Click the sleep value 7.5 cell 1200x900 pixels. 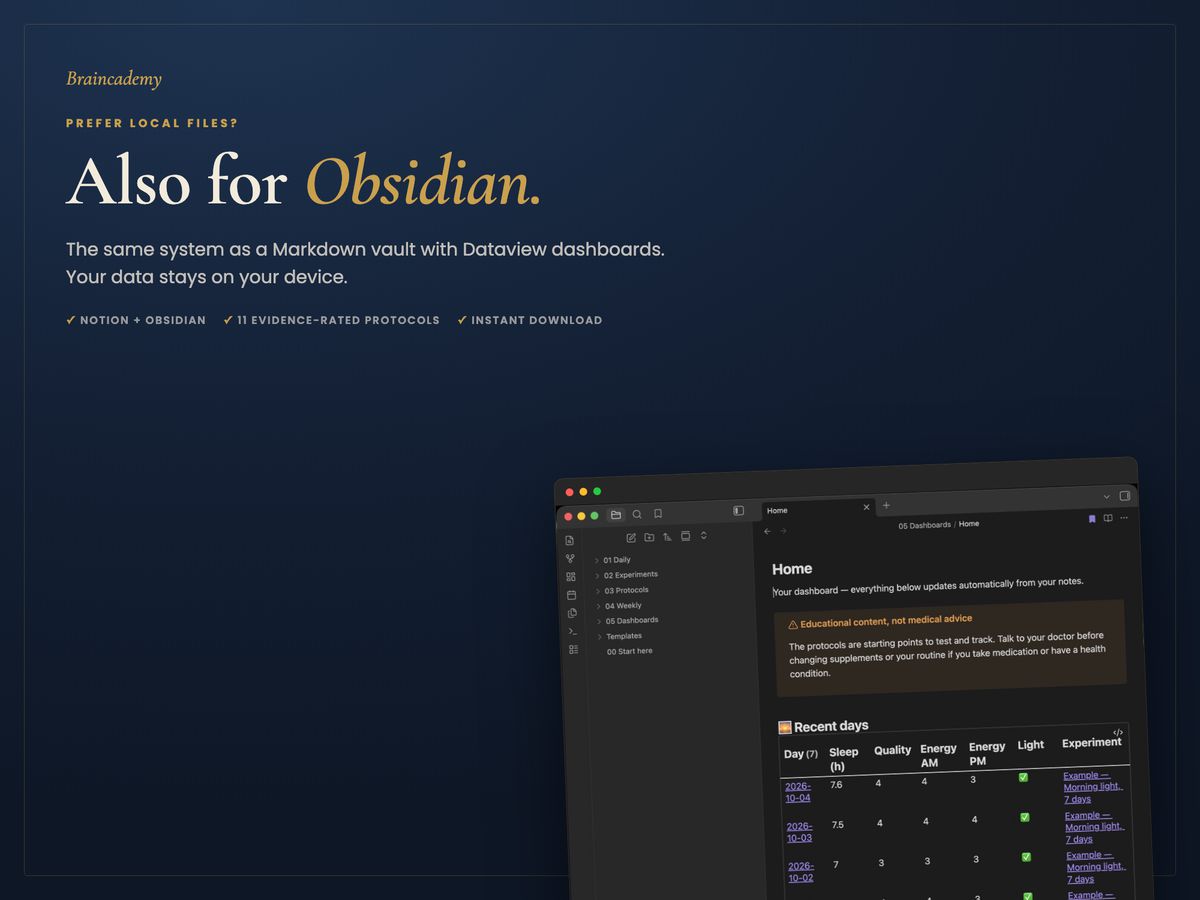[838, 825]
